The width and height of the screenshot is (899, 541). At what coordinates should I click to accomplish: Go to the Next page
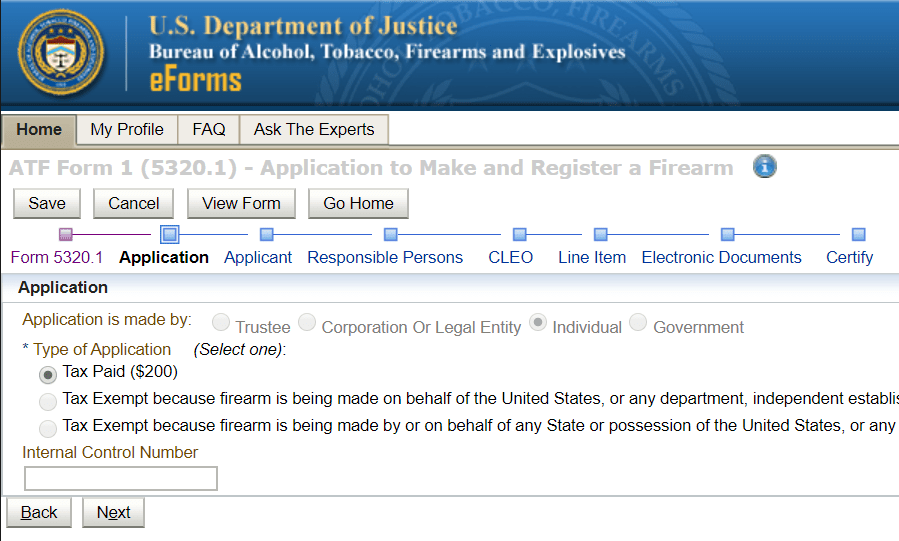point(114,512)
